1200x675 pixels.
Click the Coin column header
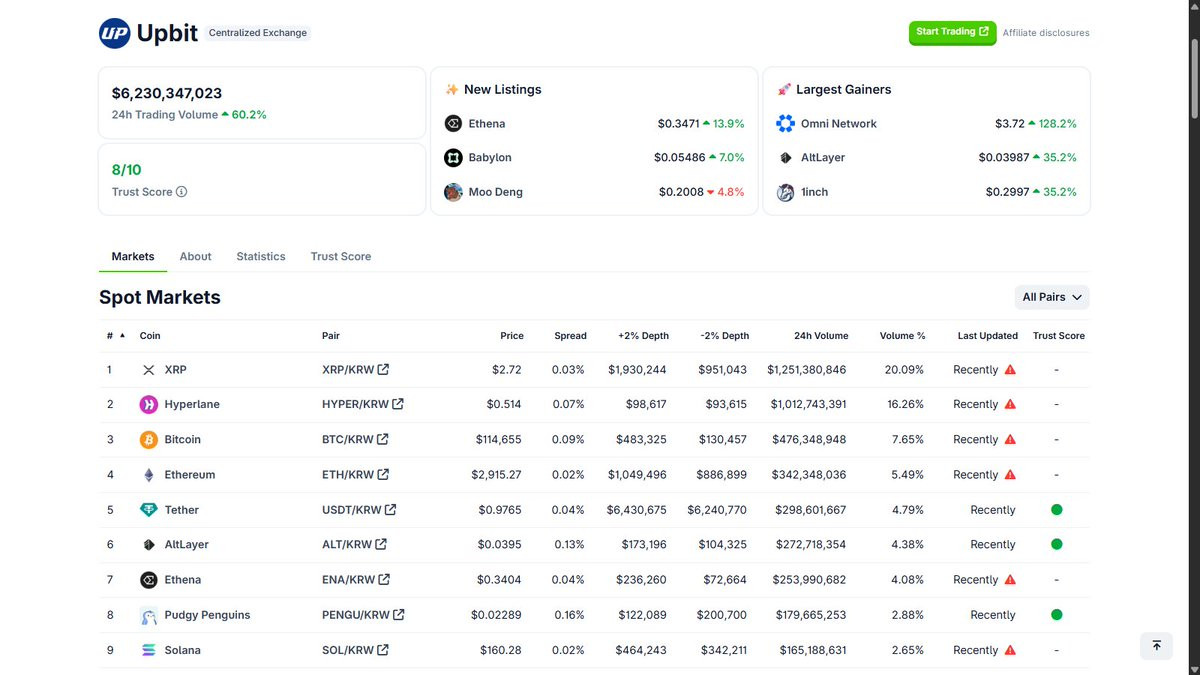pos(150,336)
